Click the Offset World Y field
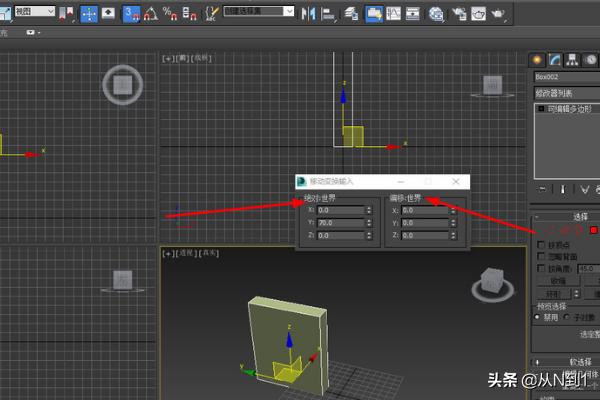The width and height of the screenshot is (600, 400). coord(425,223)
